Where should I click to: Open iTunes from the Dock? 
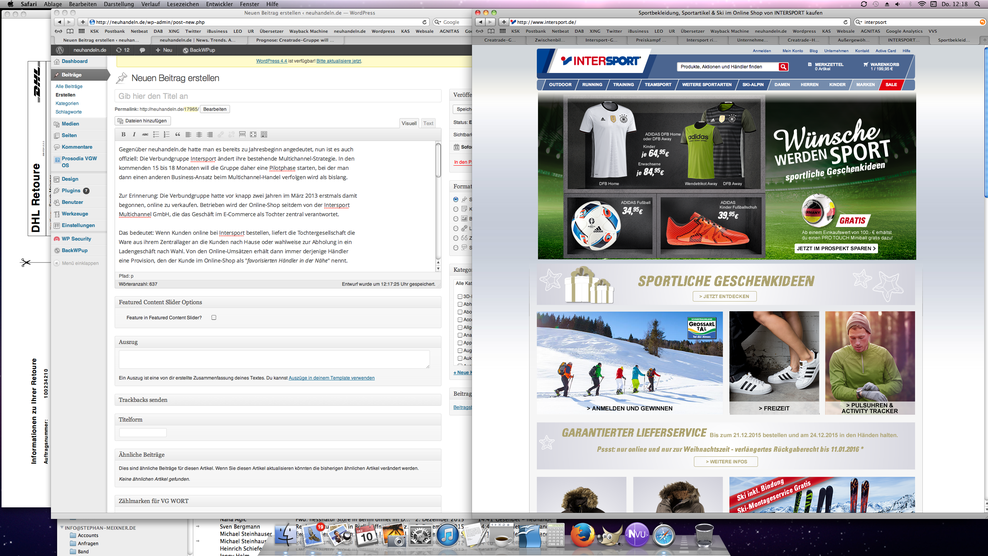[447, 536]
